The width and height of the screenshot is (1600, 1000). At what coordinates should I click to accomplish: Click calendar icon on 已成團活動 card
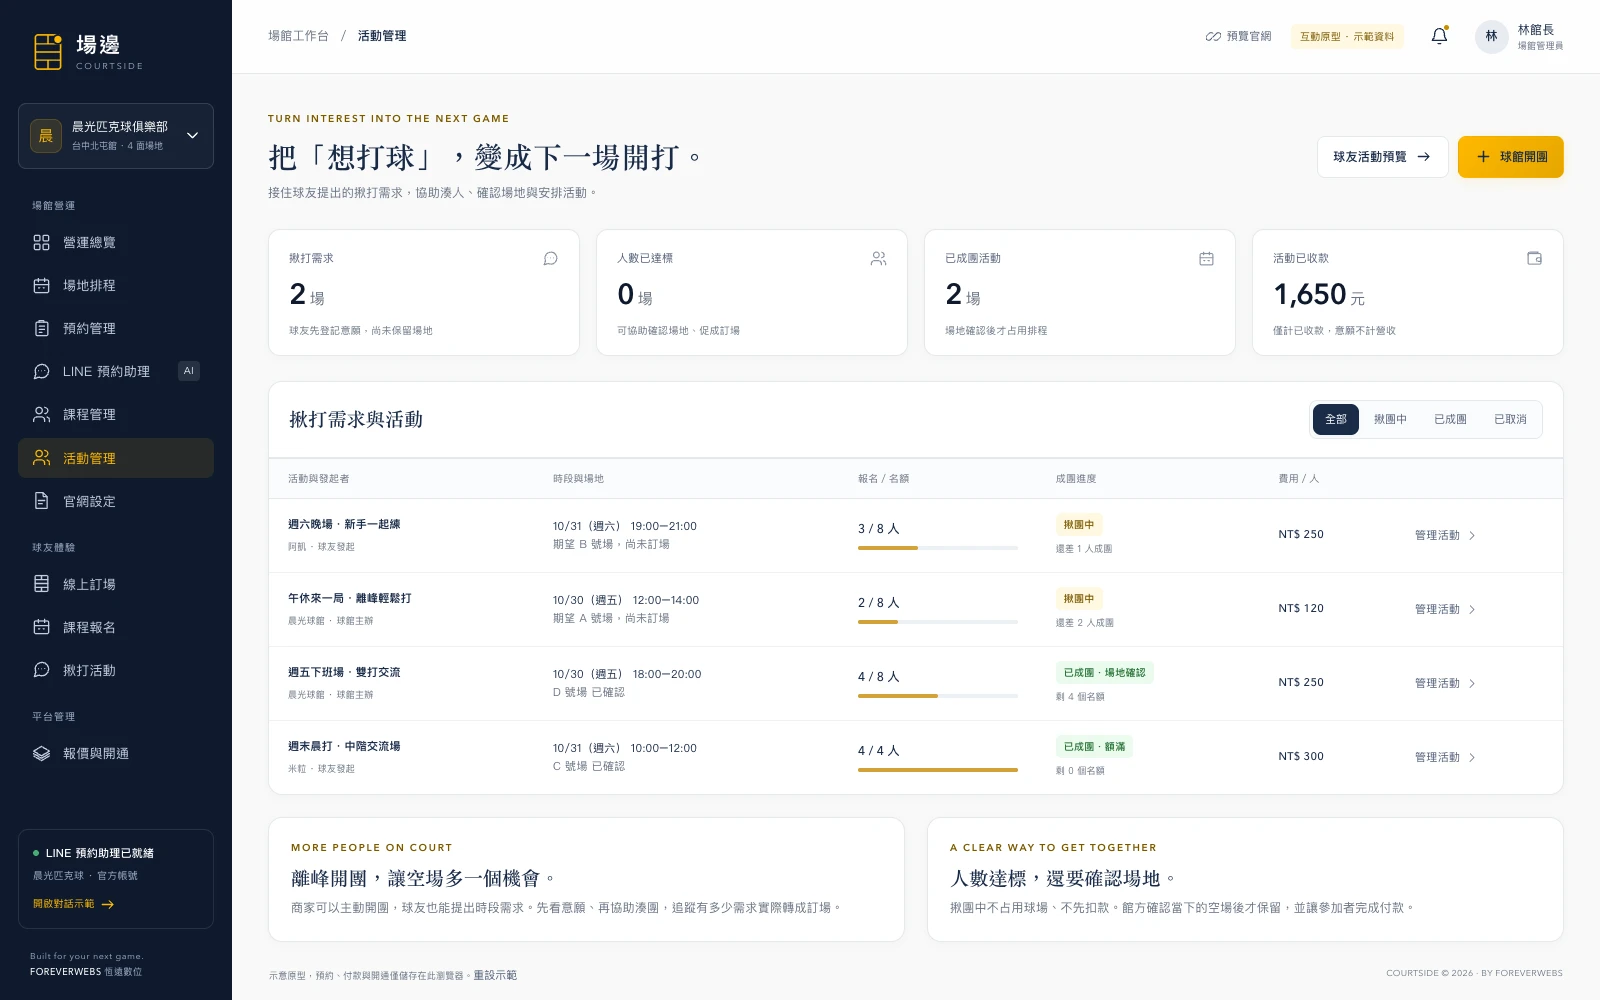point(1206,258)
